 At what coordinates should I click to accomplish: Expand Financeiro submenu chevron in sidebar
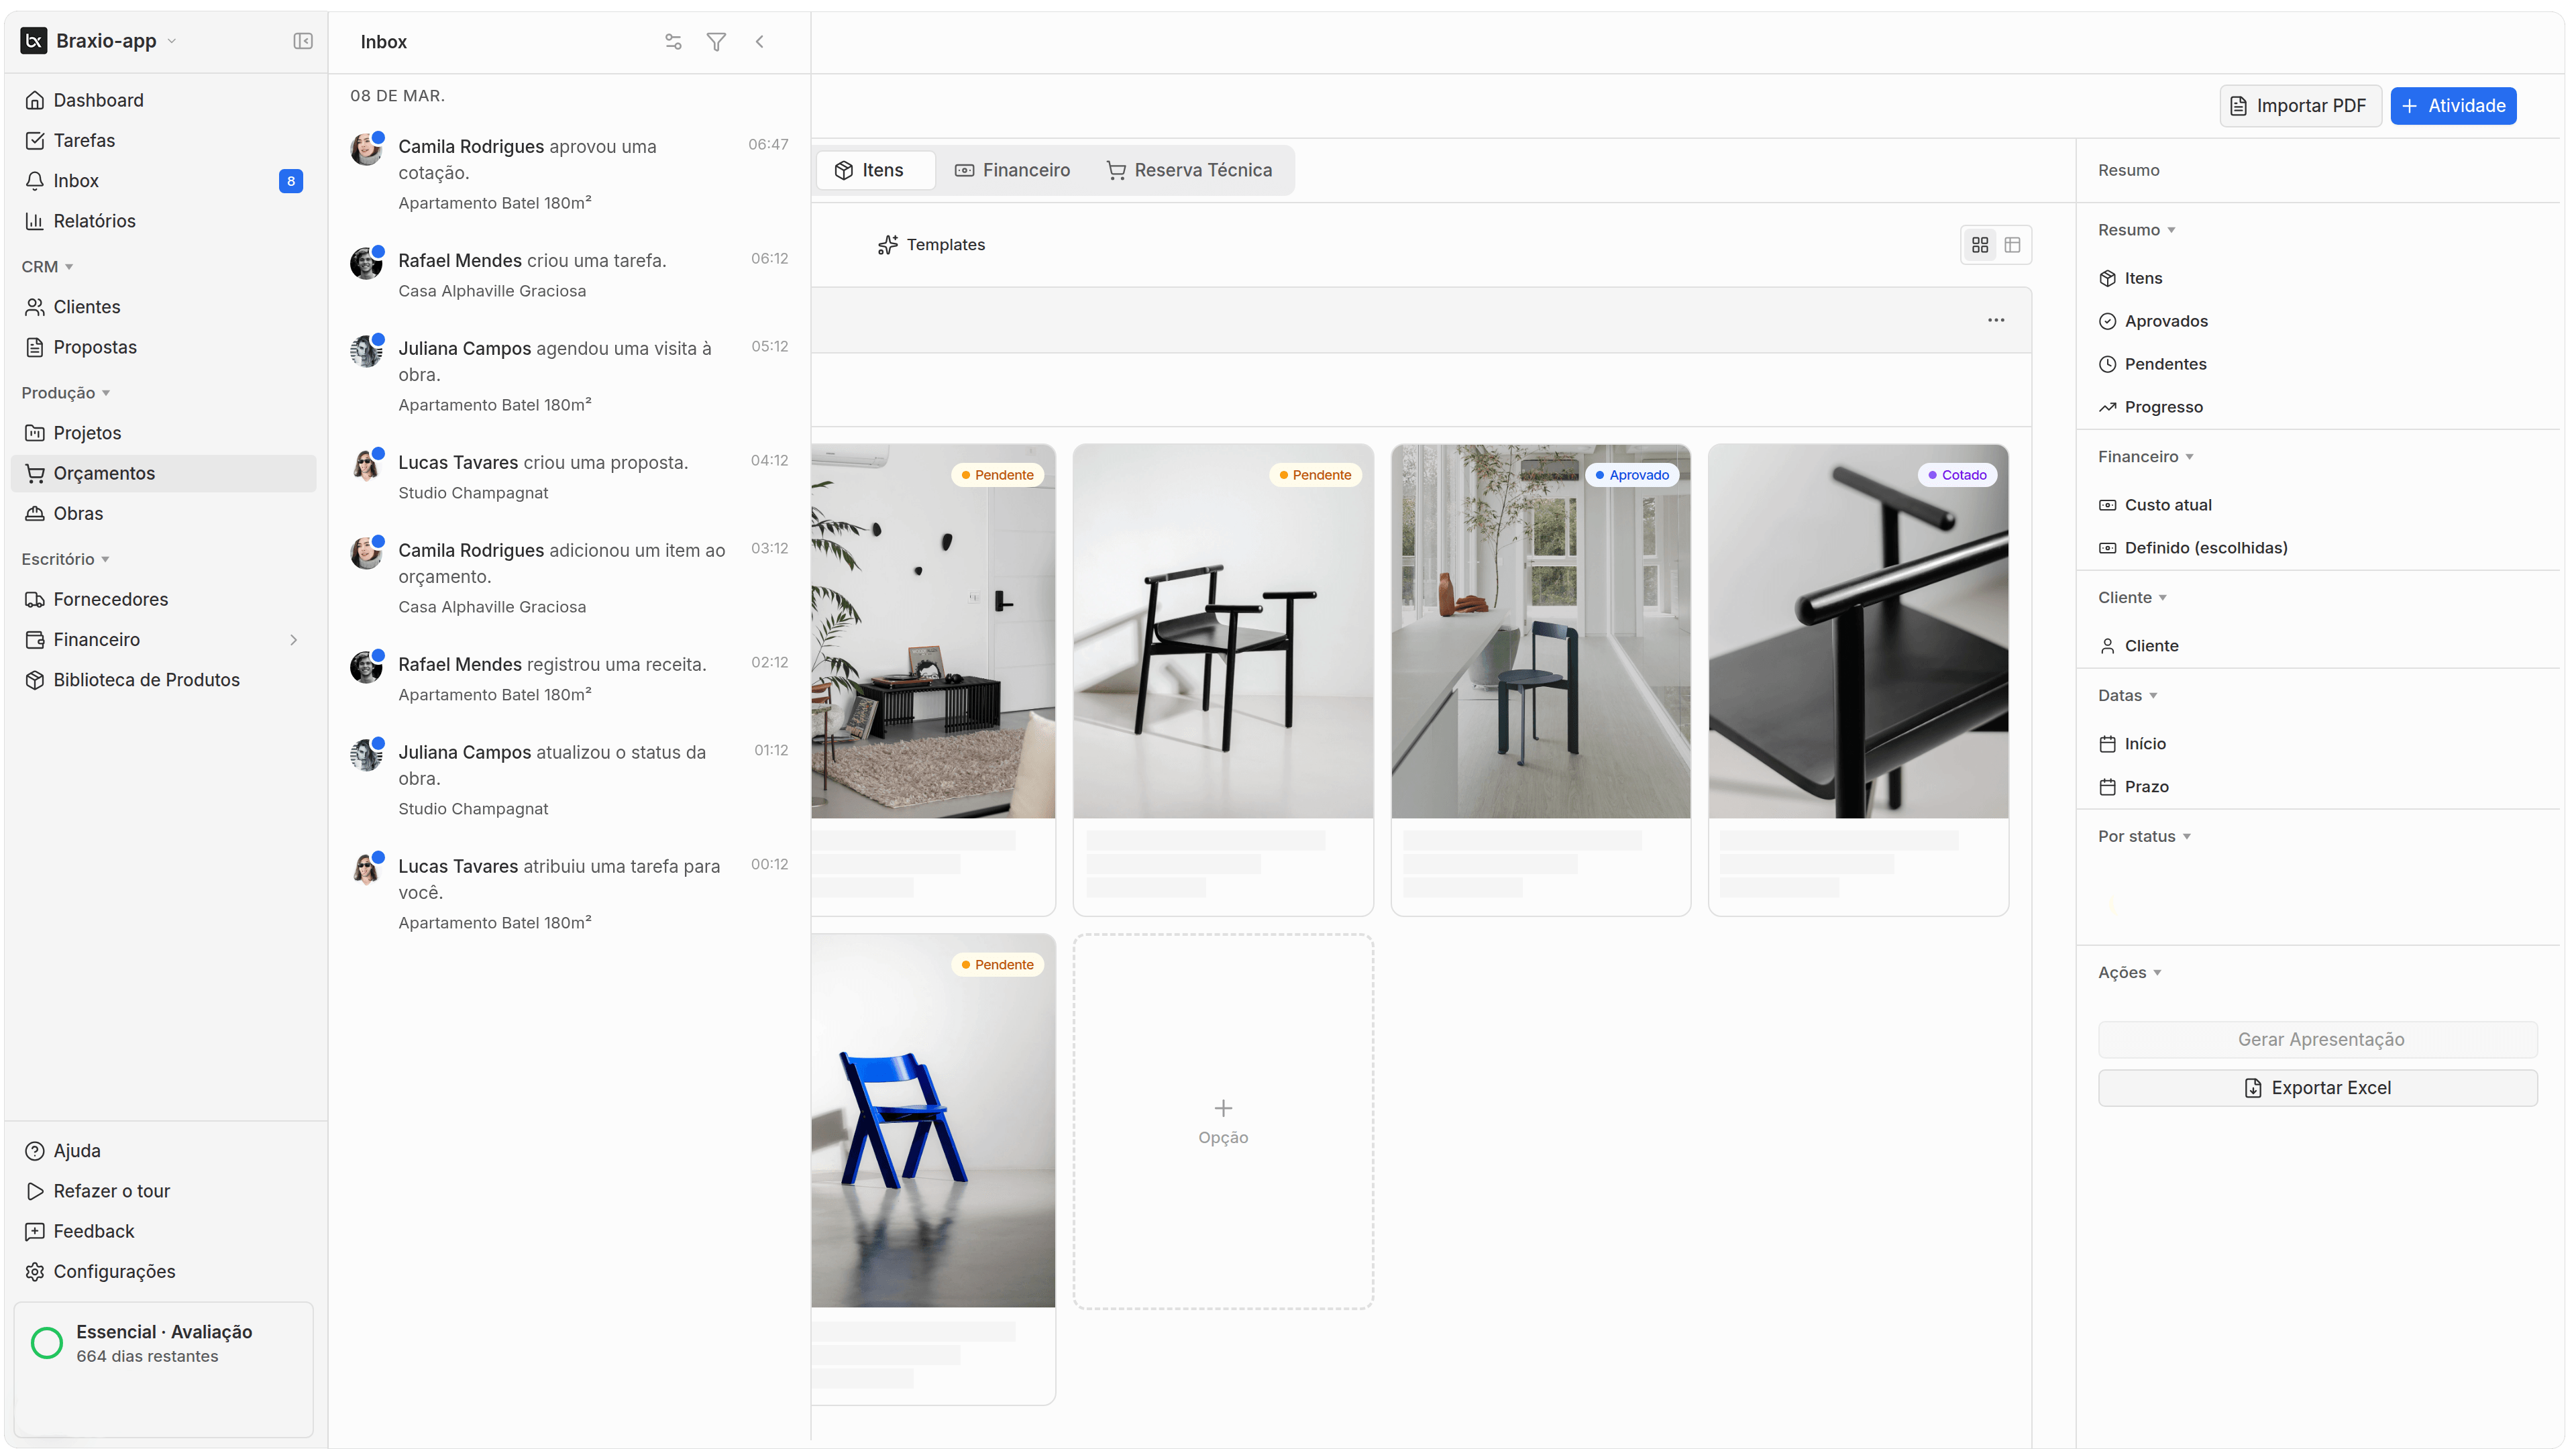tap(294, 640)
